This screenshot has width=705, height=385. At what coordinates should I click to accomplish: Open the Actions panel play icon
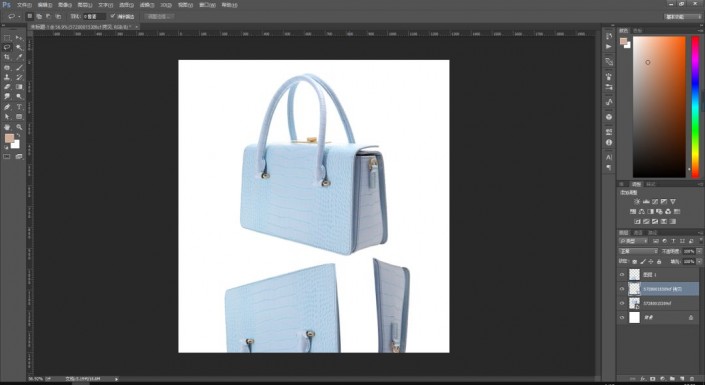click(x=609, y=46)
